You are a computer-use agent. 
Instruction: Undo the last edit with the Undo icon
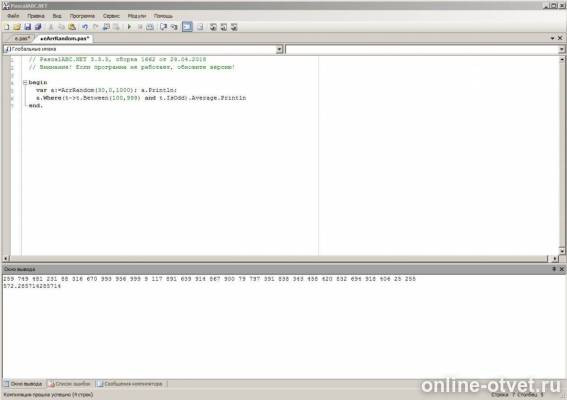[85, 27]
